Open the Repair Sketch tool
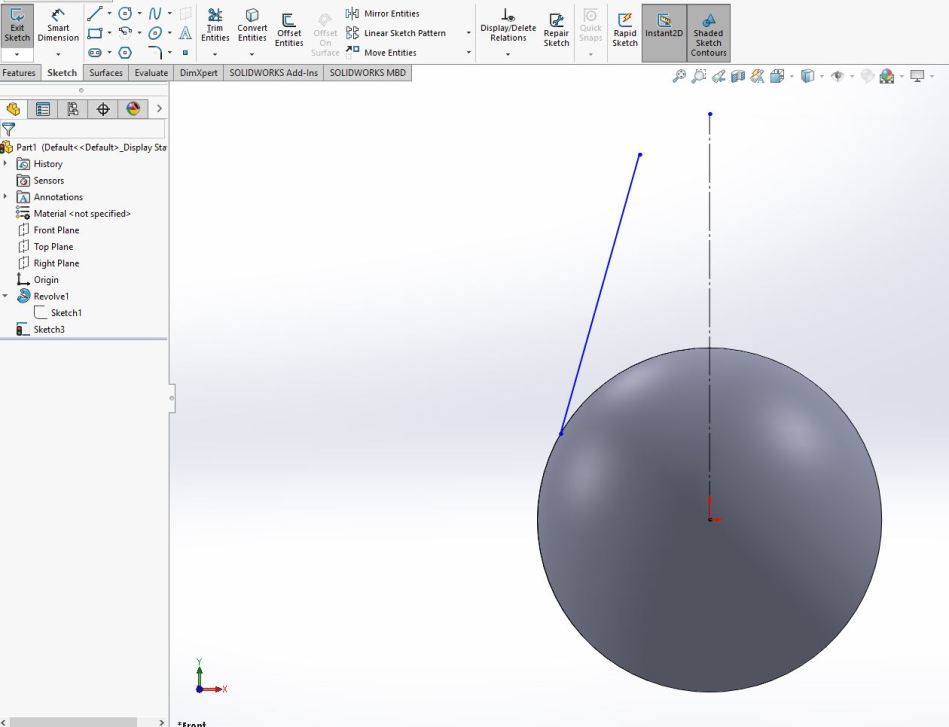 (x=556, y=27)
